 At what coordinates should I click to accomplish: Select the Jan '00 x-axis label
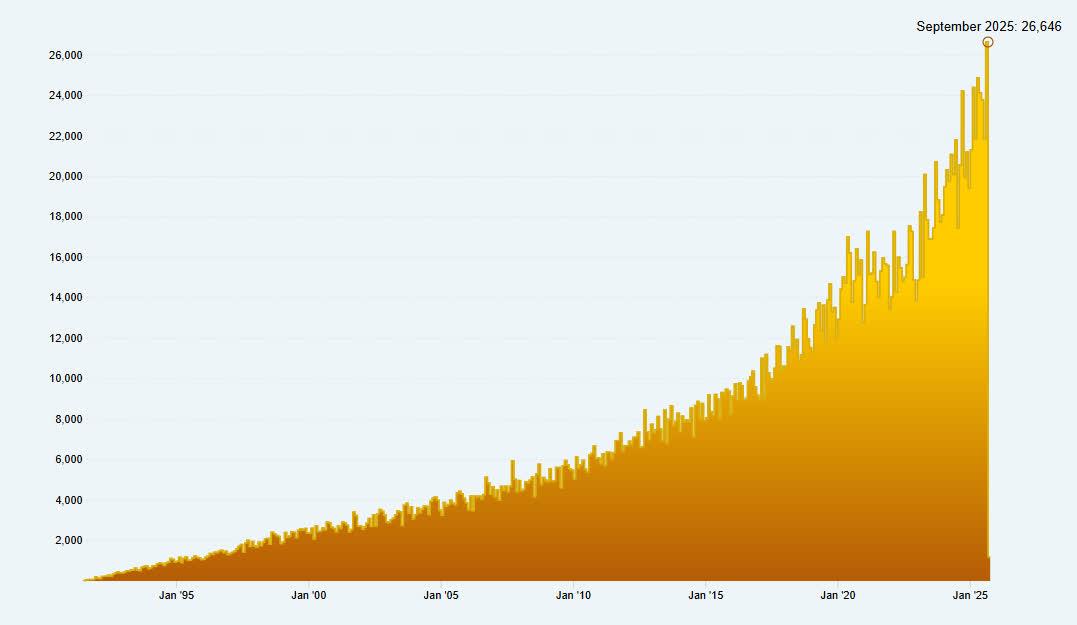click(x=308, y=597)
